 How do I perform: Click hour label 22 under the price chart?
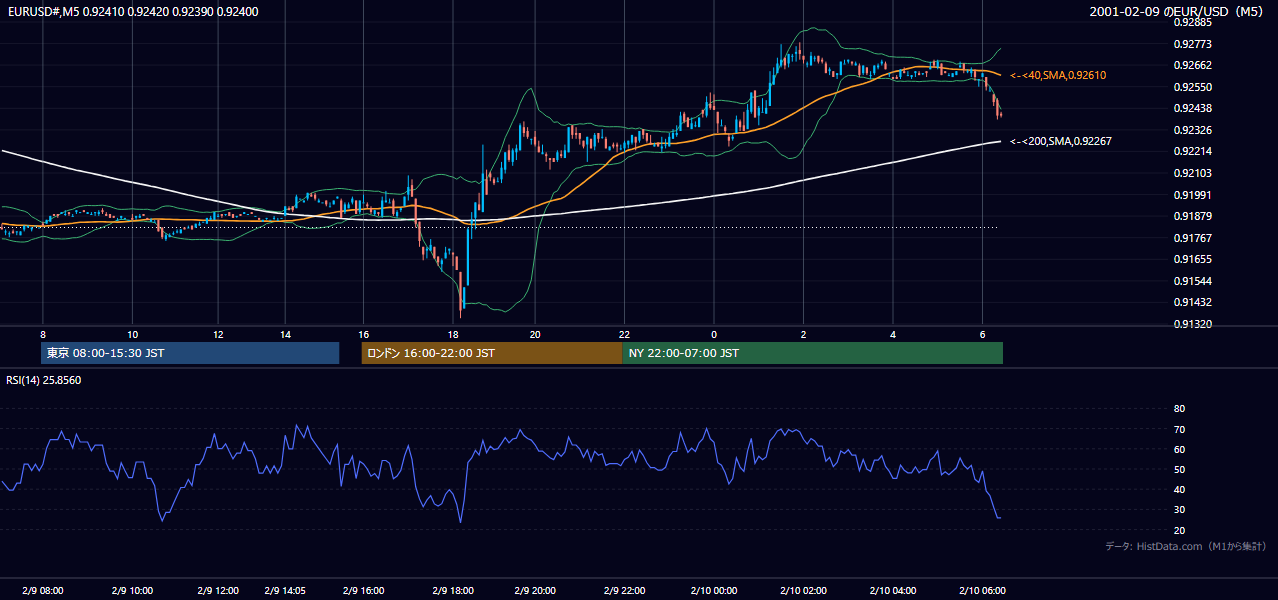(x=624, y=334)
